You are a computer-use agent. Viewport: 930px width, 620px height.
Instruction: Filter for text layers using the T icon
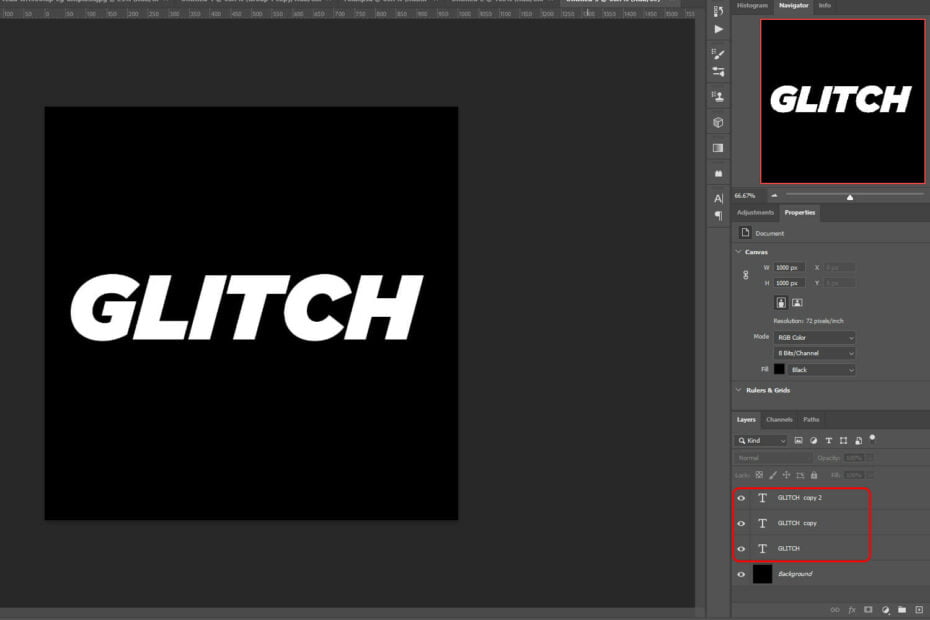(829, 441)
